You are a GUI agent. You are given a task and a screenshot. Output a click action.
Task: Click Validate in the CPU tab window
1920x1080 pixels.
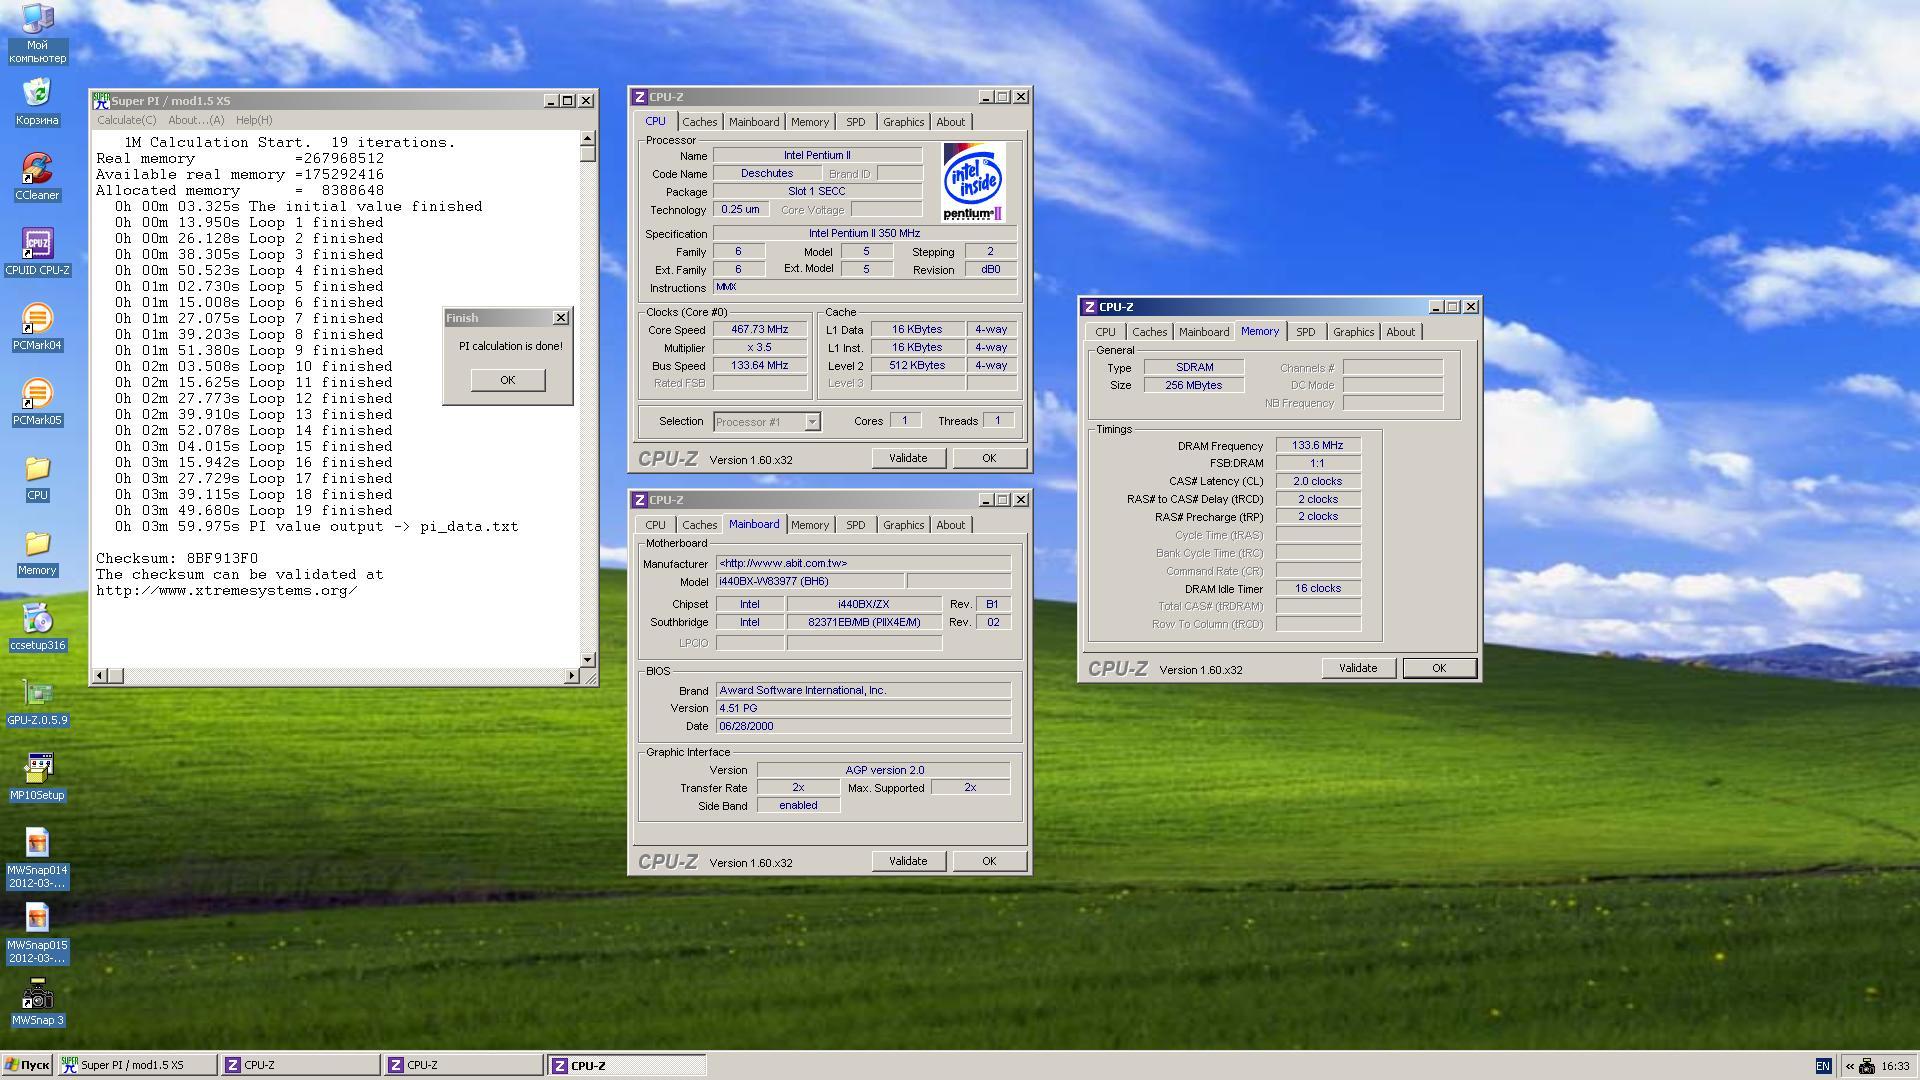tap(908, 458)
